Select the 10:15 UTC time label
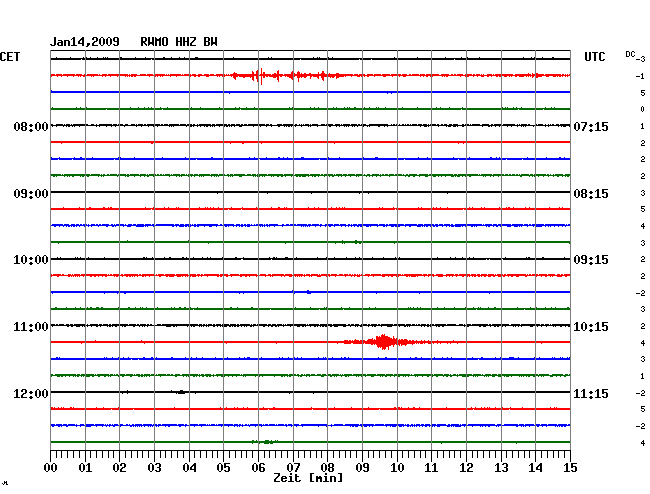 tap(591, 327)
